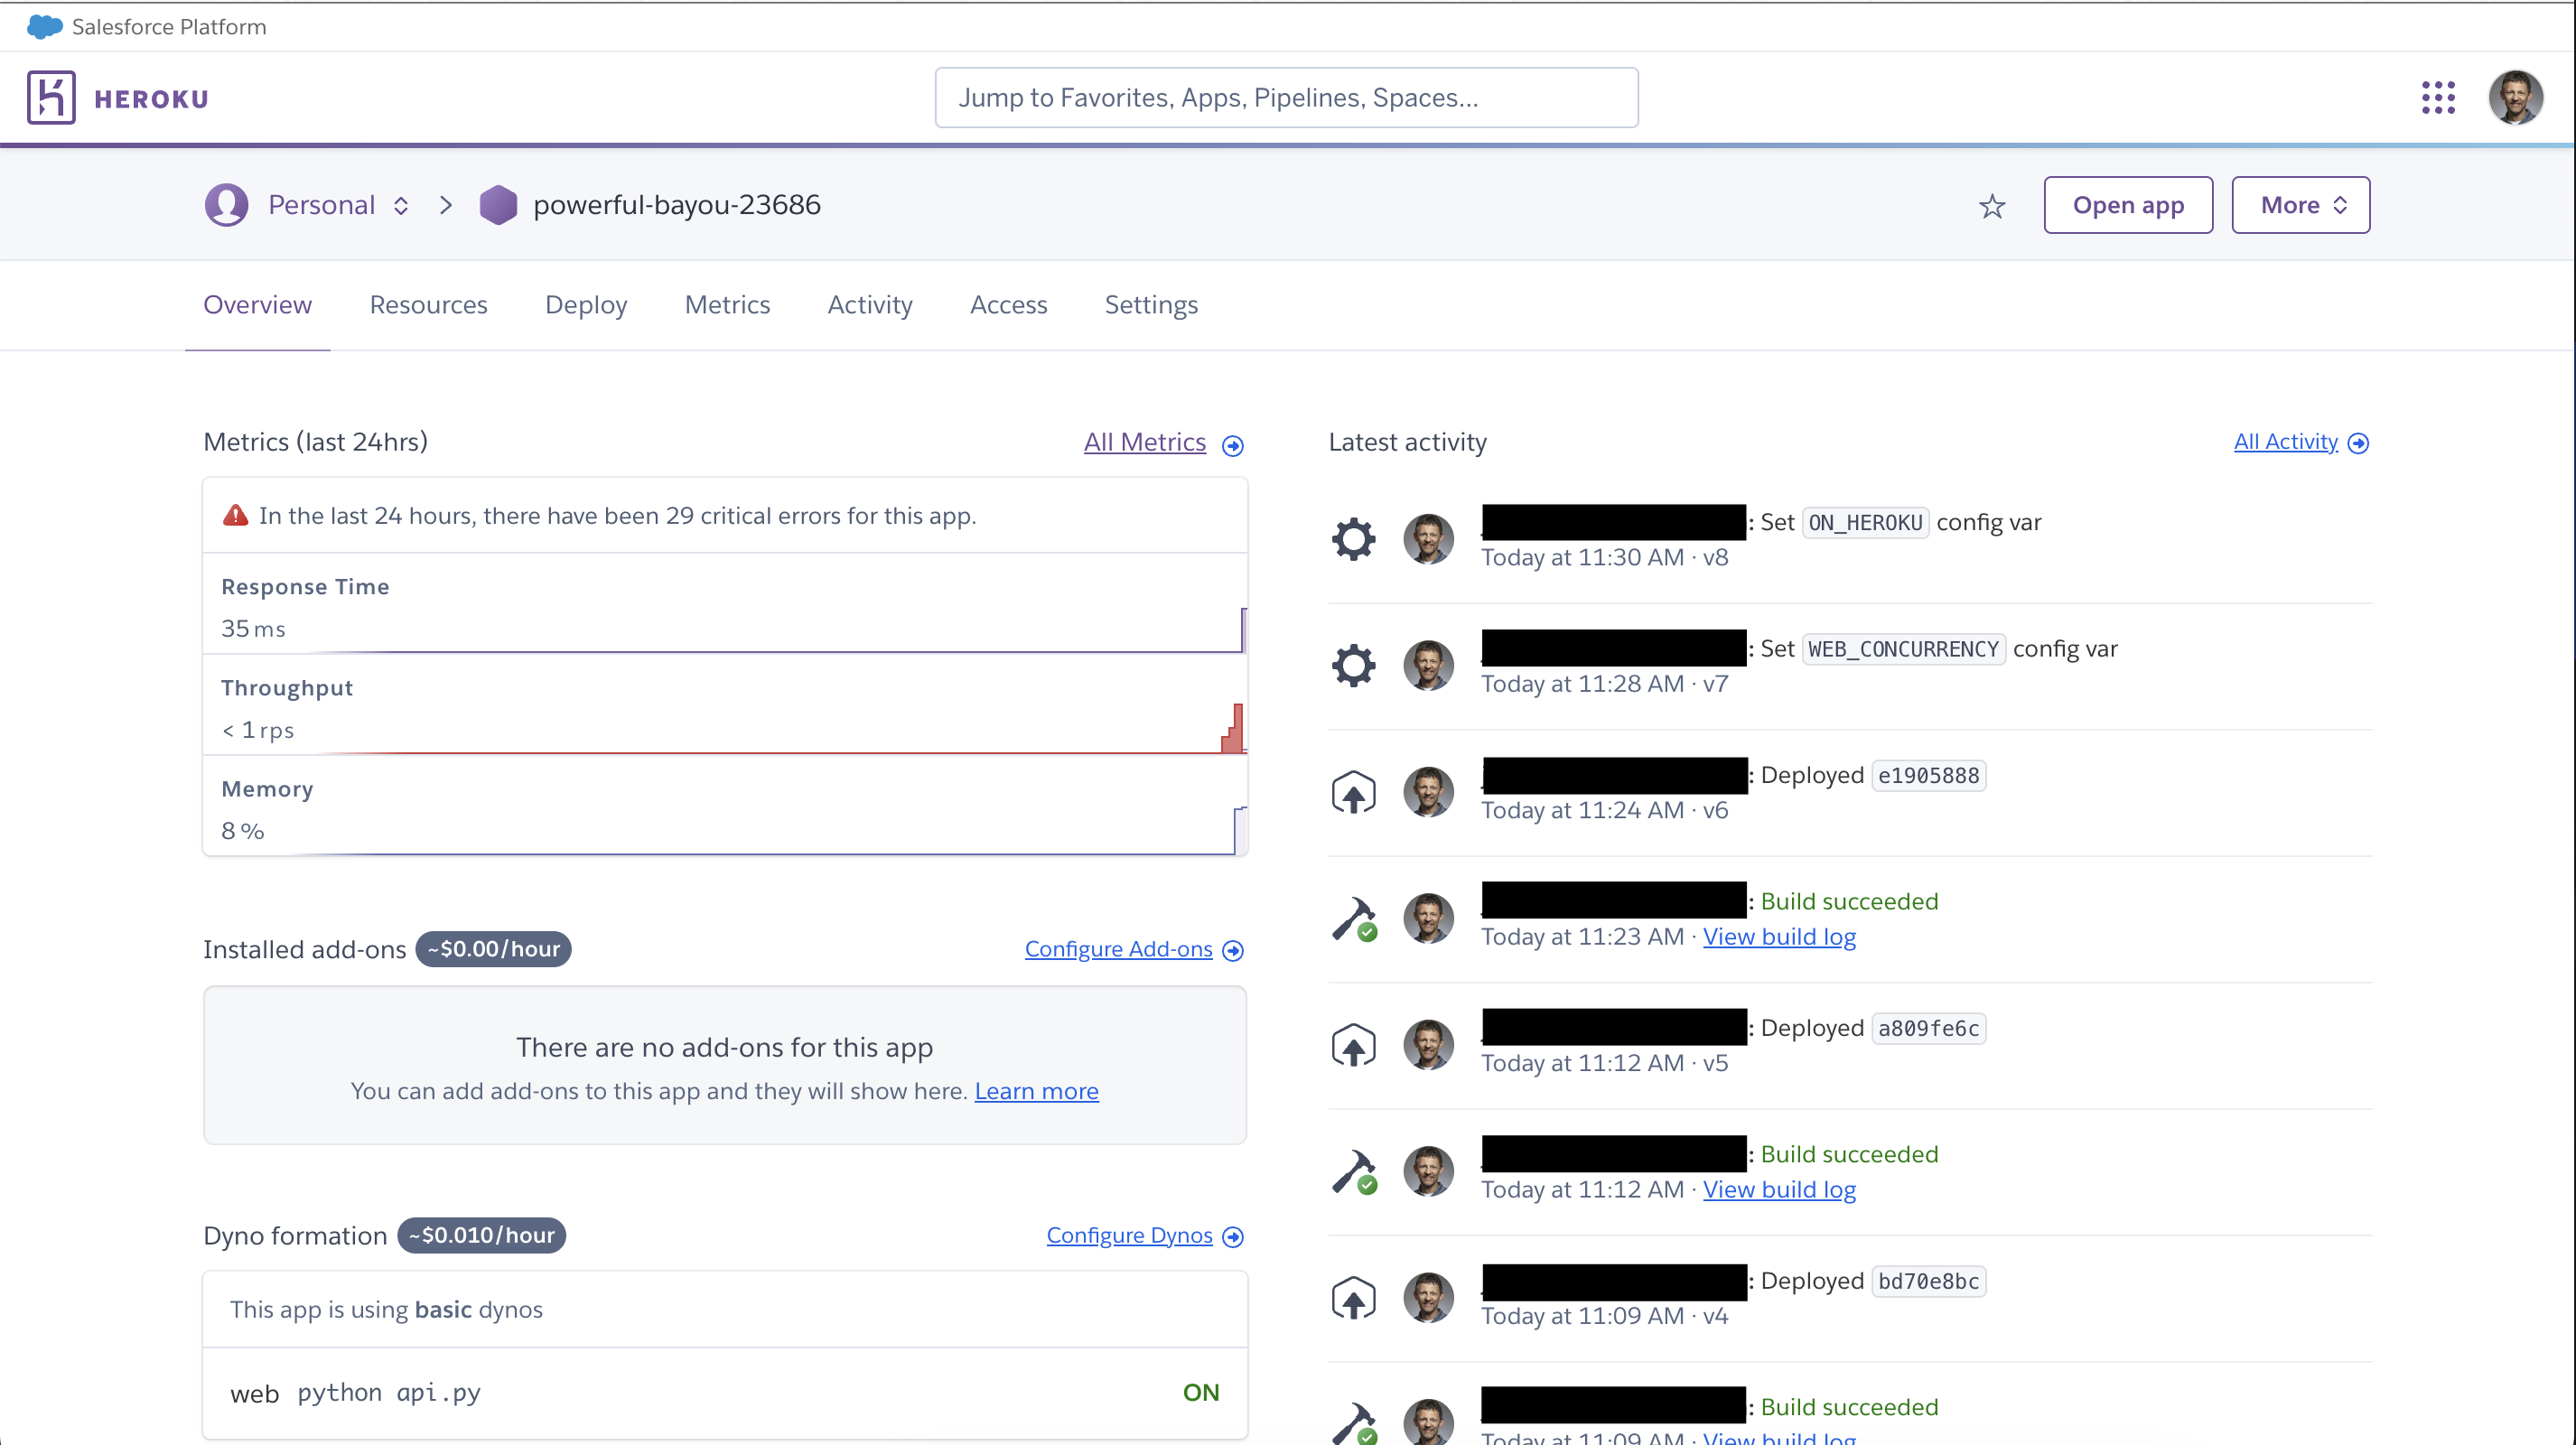Switch to the Metrics tab
Screen dimensions: 2576x1445
pyautogui.click(x=727, y=305)
